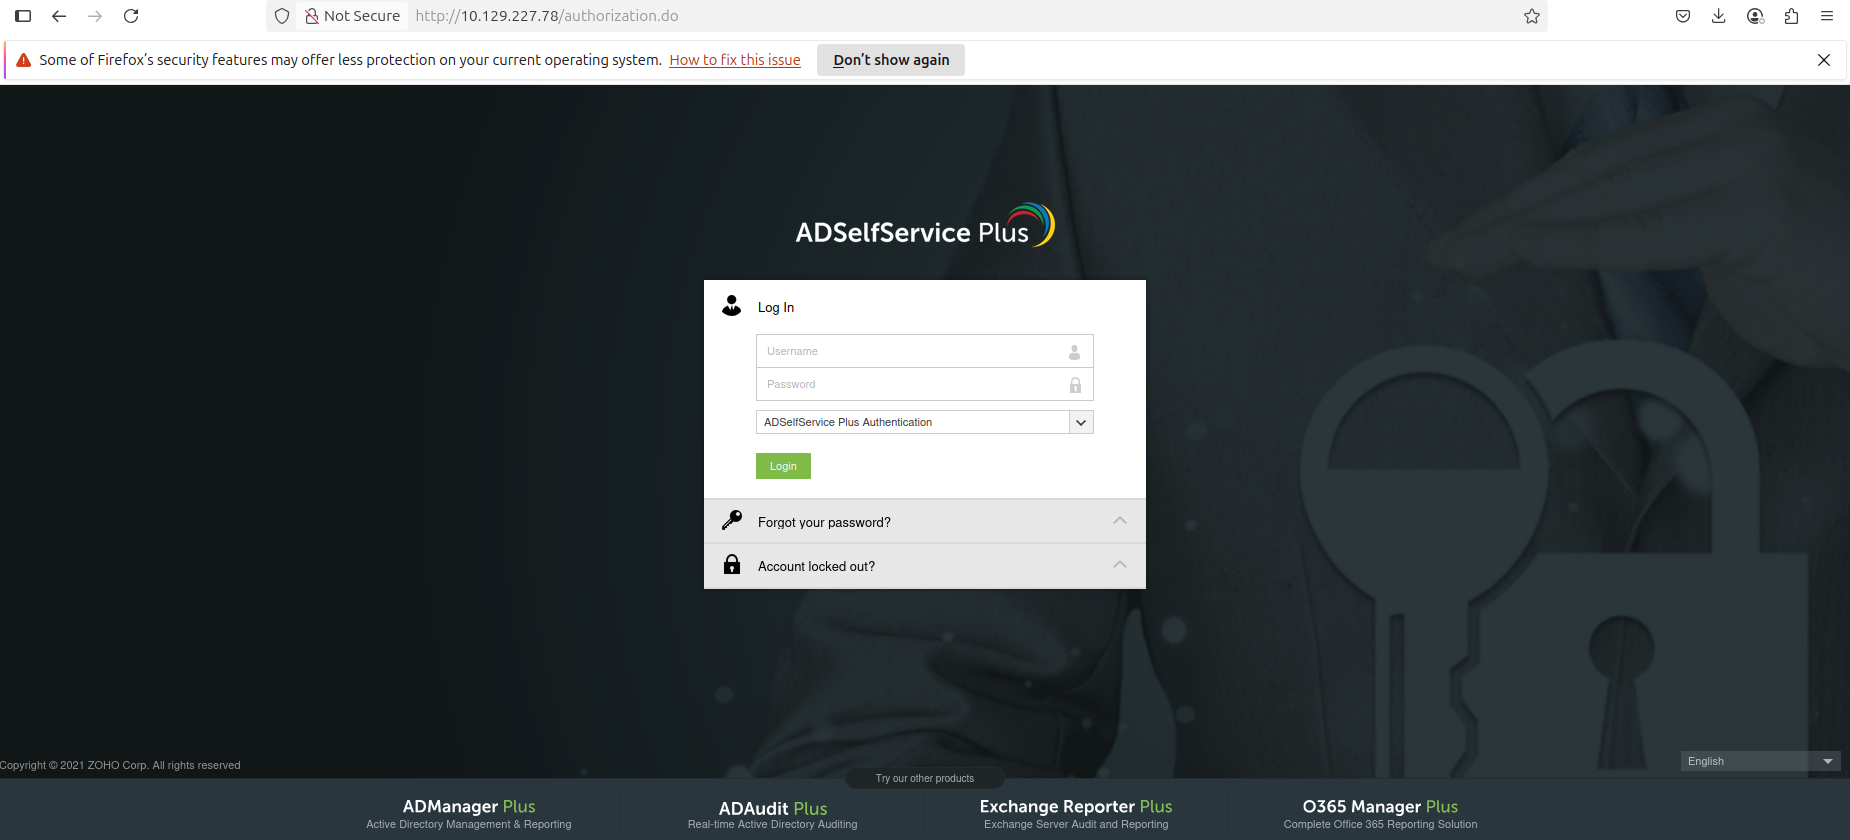
Task: Click the Log In user icon
Action: click(x=732, y=306)
